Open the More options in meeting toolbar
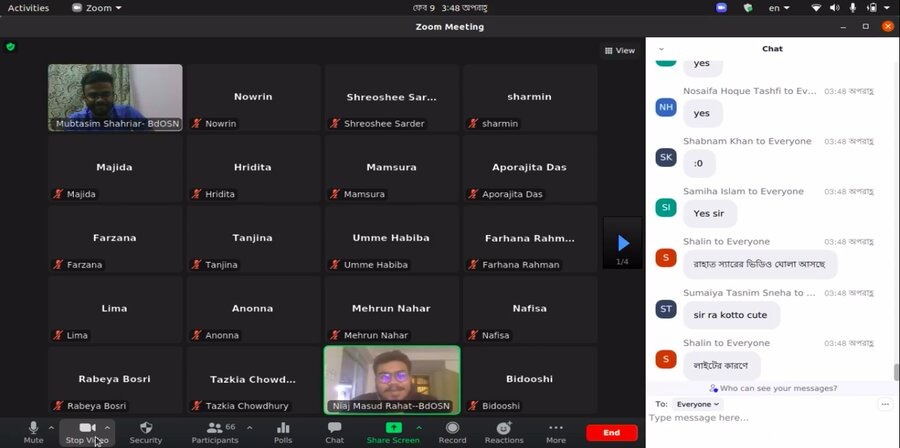 click(556, 431)
